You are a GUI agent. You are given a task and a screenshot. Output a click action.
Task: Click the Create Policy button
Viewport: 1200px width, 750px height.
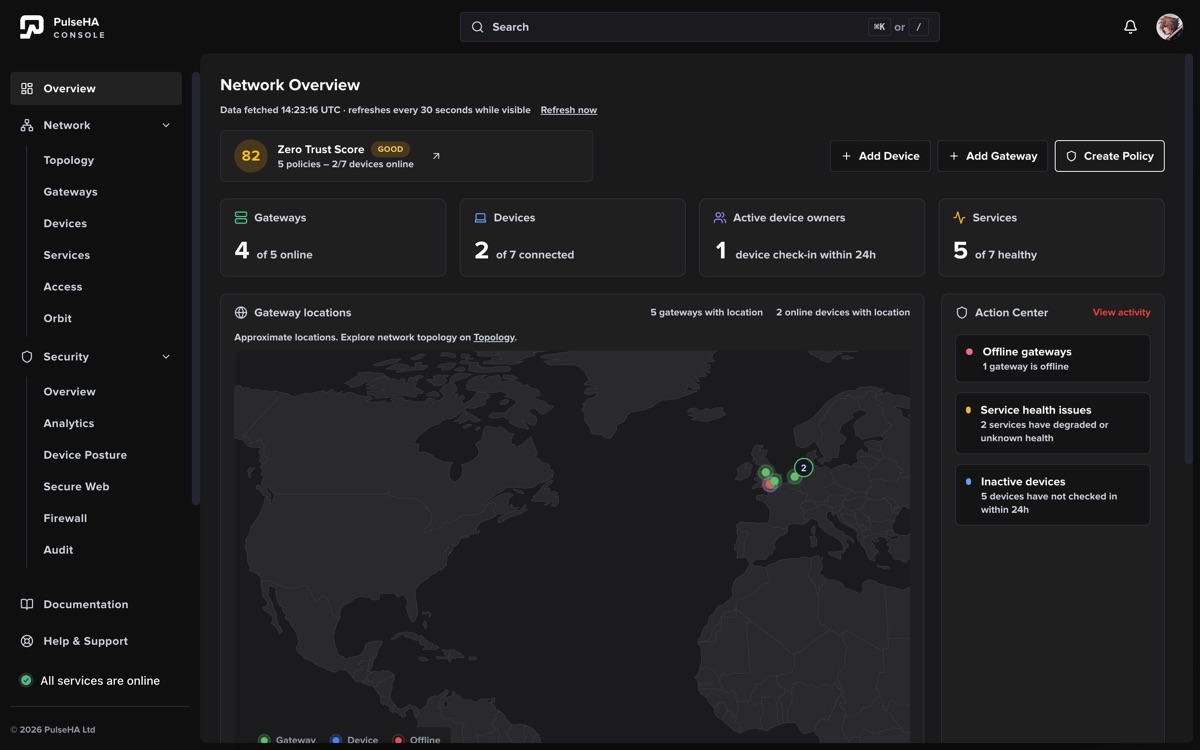pyautogui.click(x=1110, y=156)
